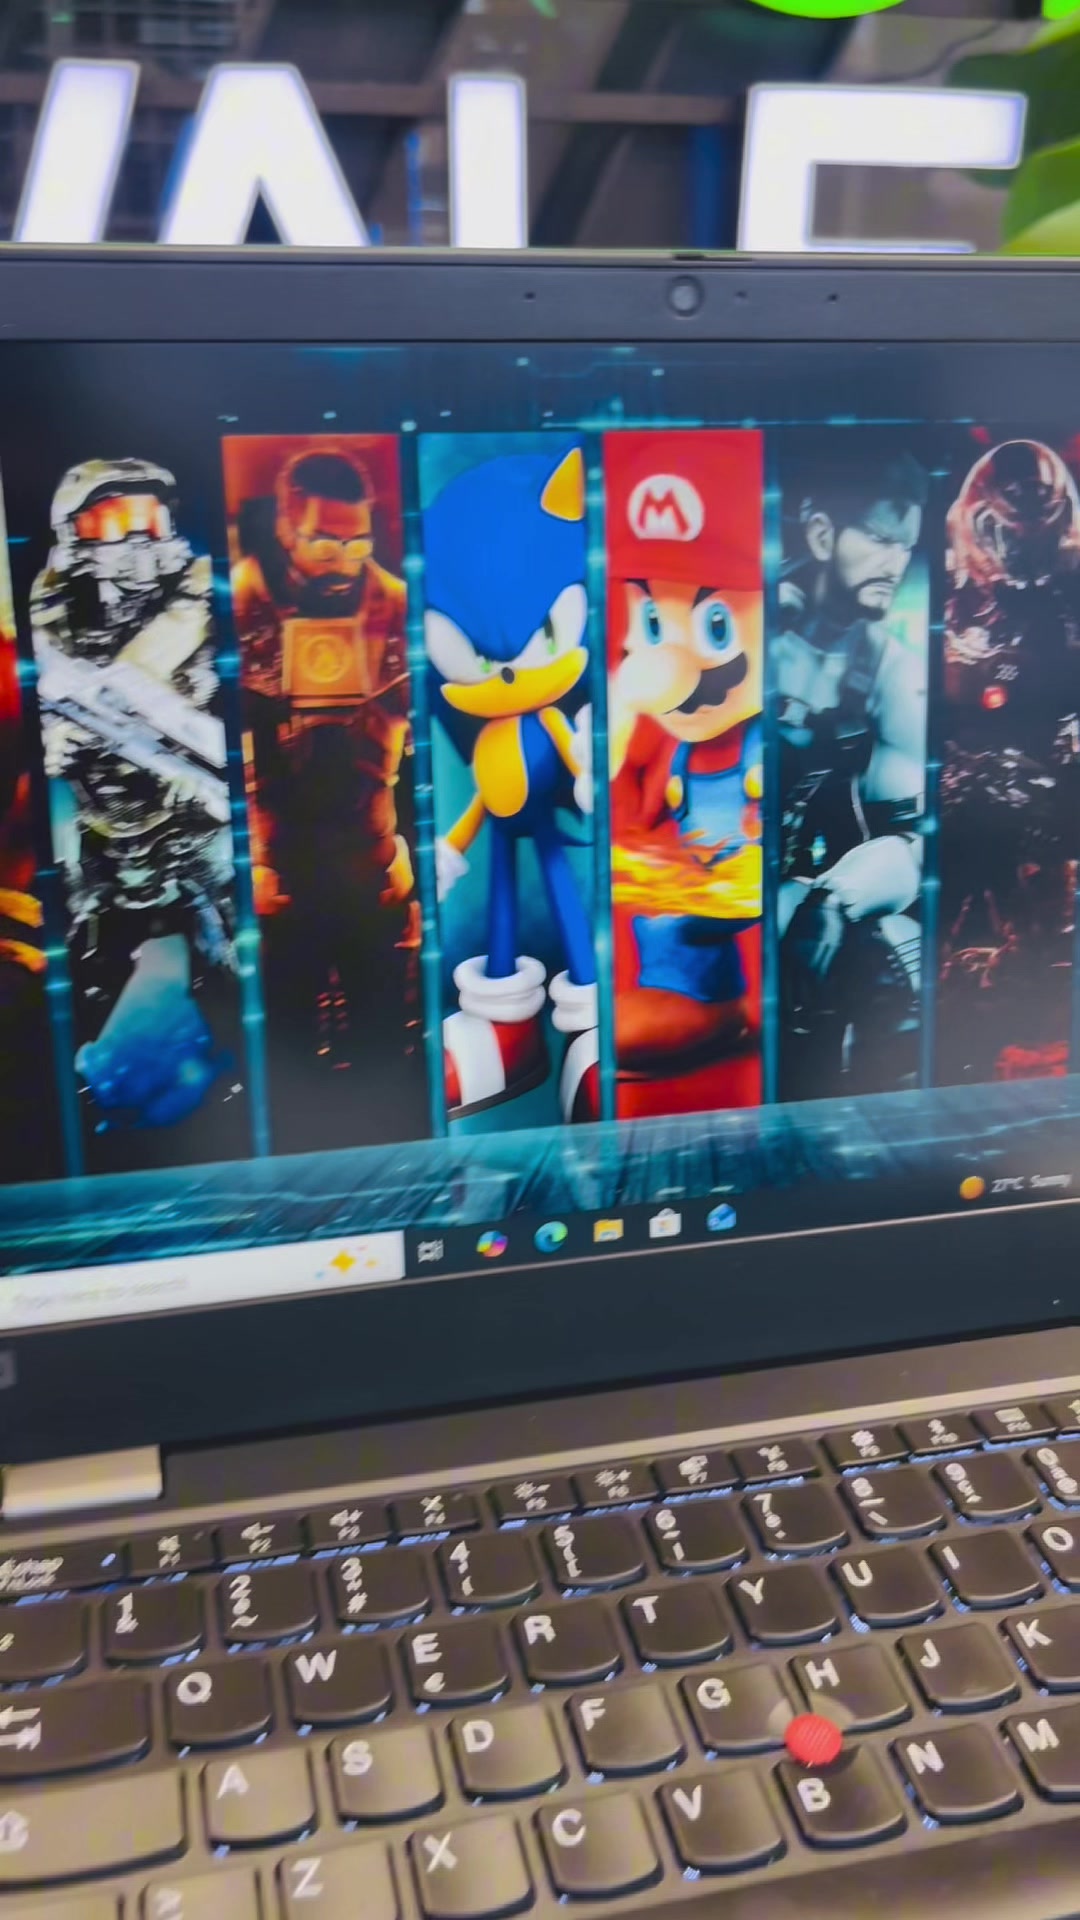Open Microsoft Edge from the taskbar
This screenshot has height=1920, width=1080.
tap(550, 1237)
